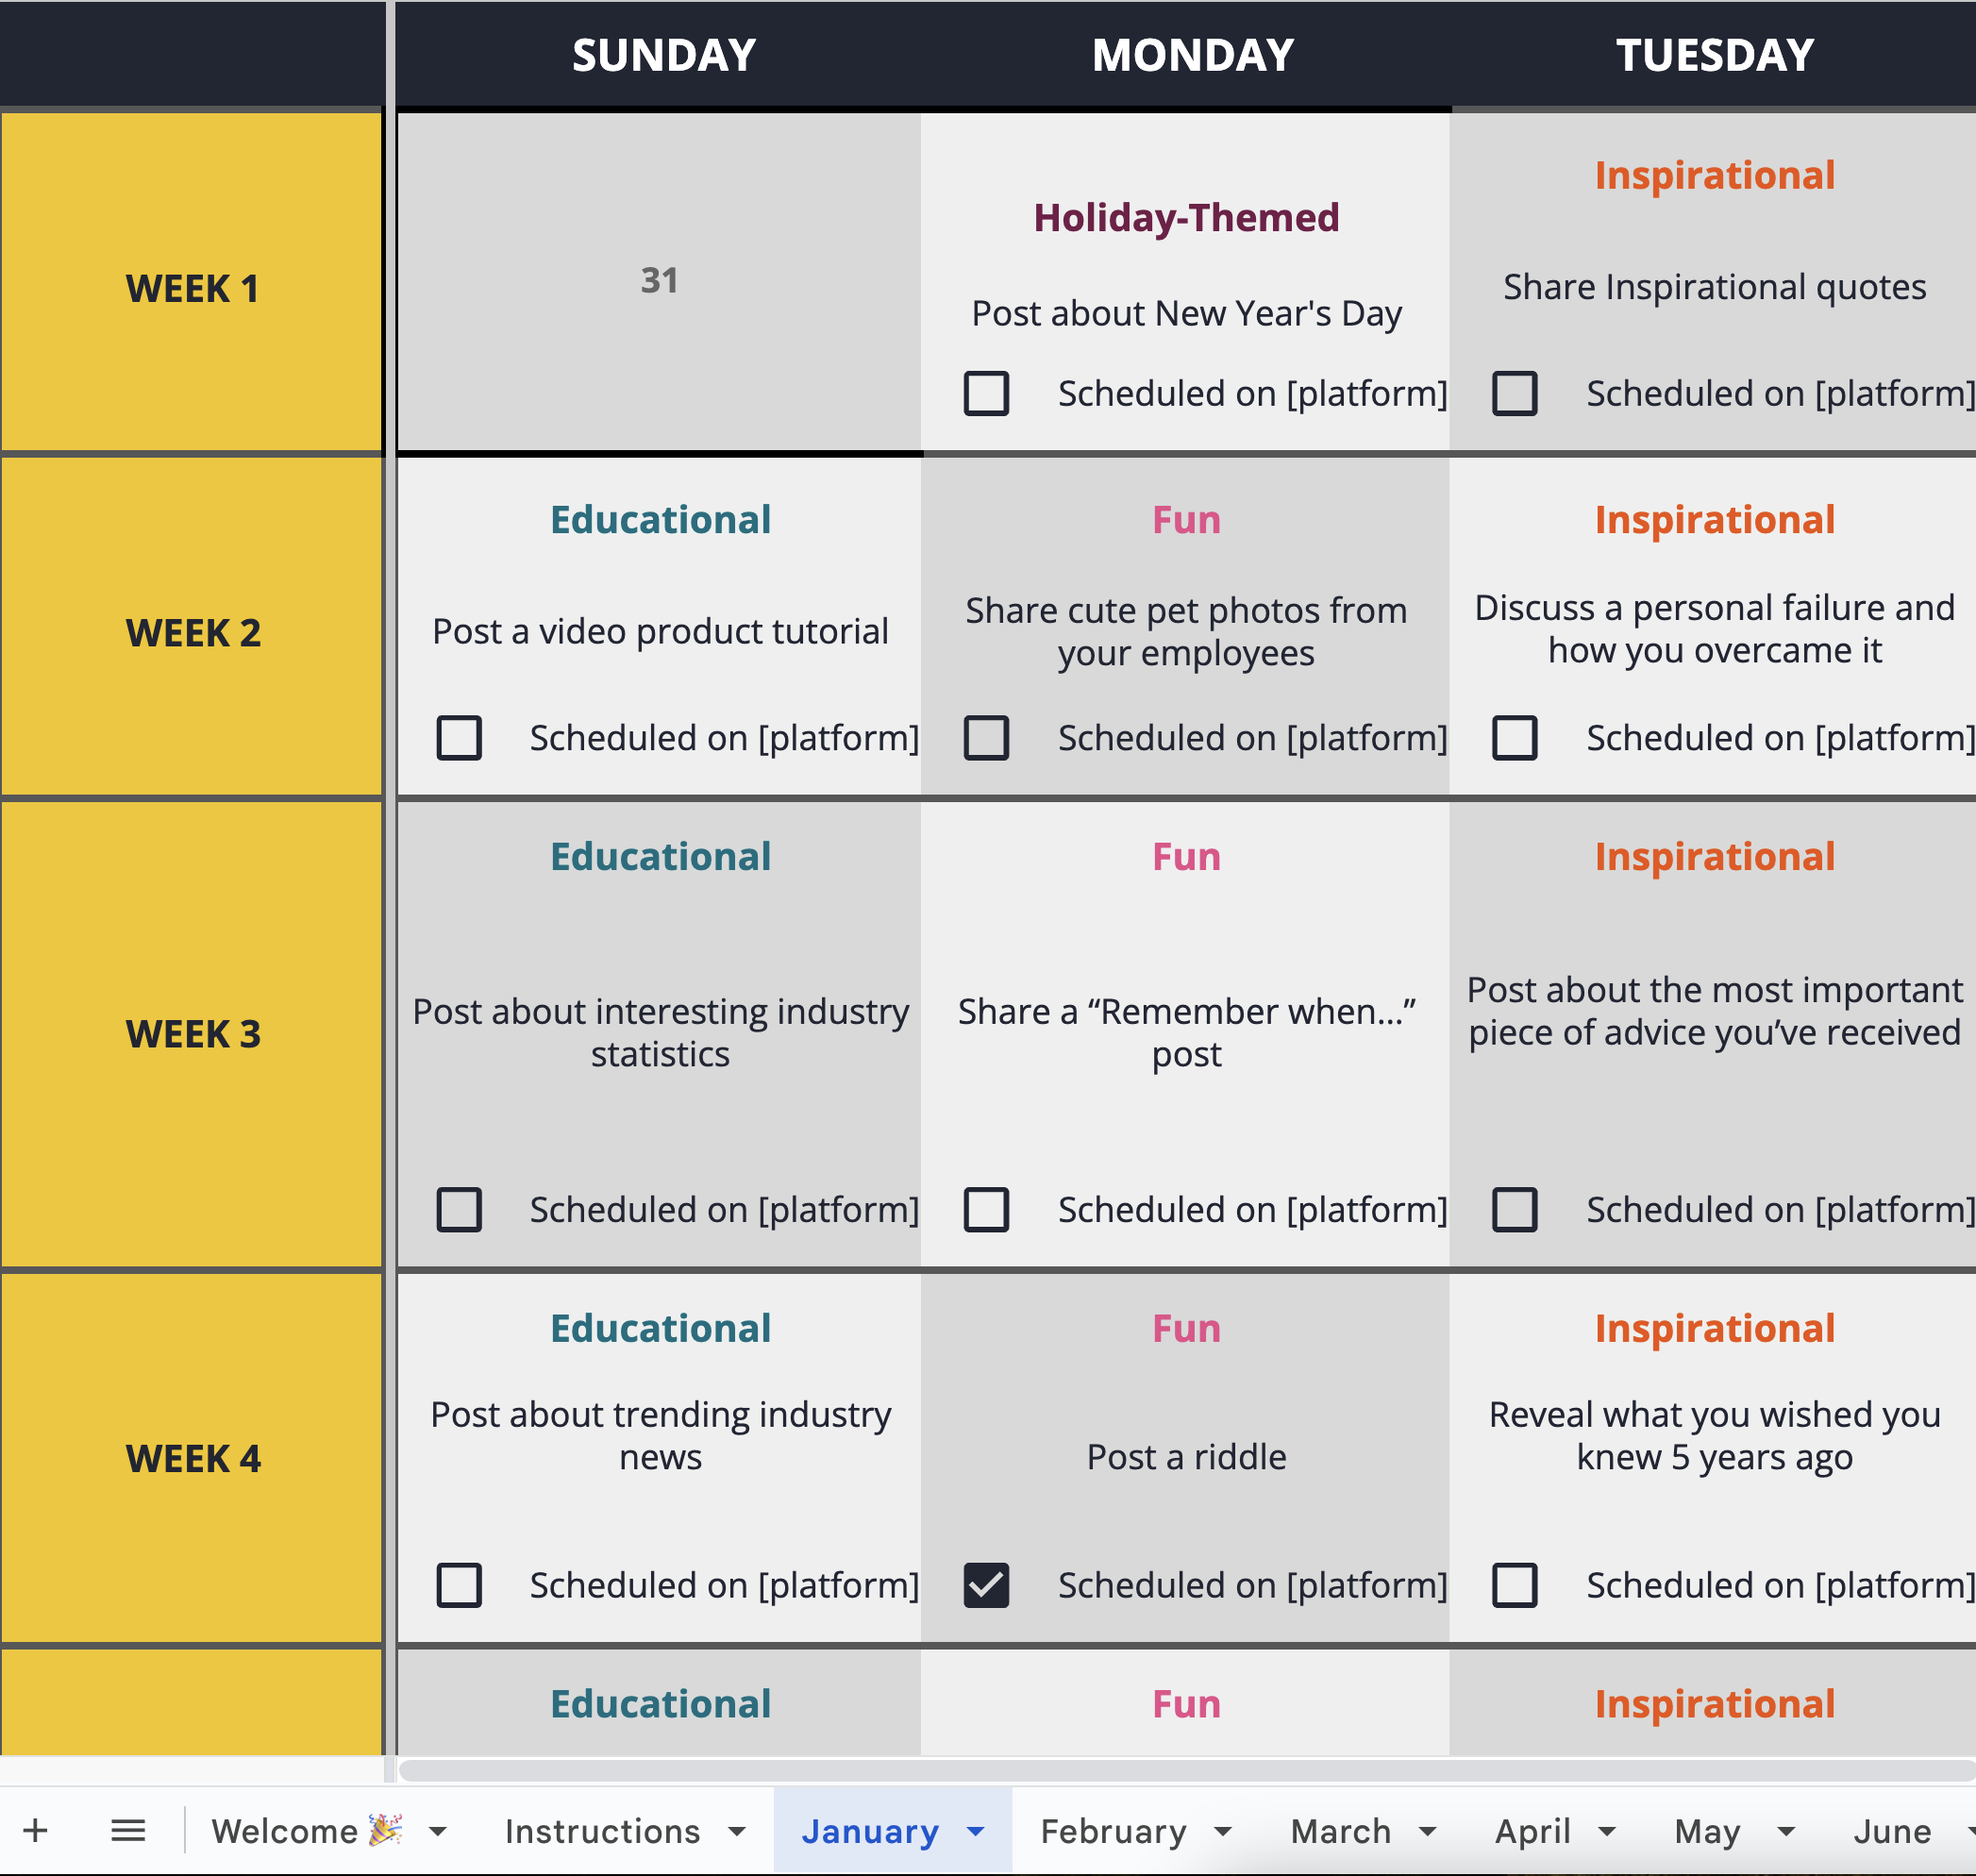
Task: Tick the industry statistics scheduled checkbox
Action: click(x=459, y=1210)
